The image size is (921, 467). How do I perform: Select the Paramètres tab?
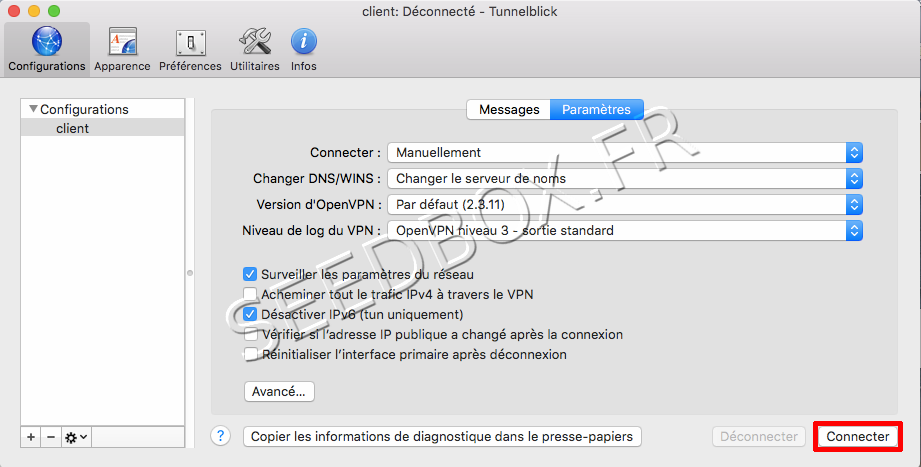click(596, 110)
